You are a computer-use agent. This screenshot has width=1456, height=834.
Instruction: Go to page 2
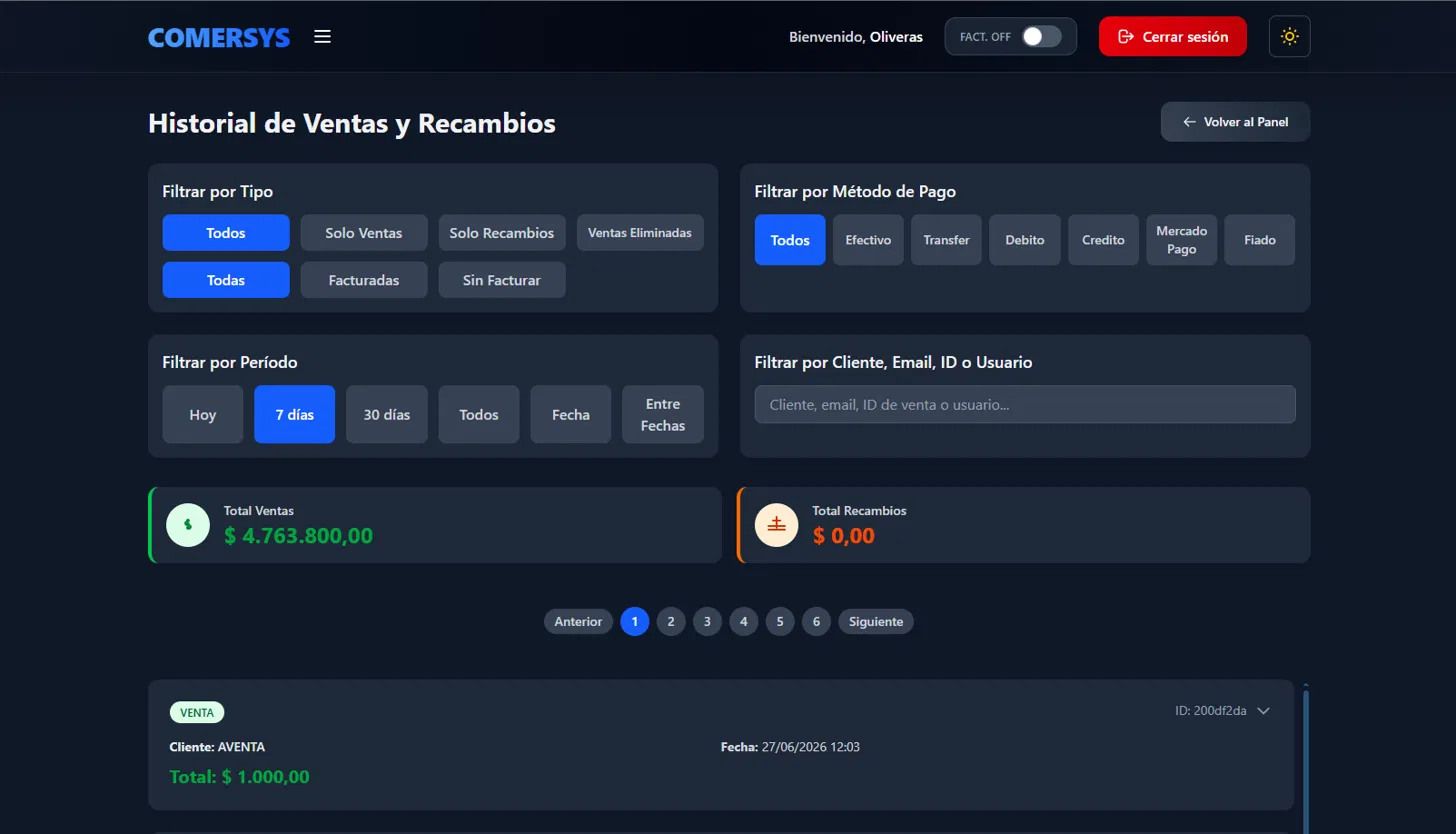click(671, 621)
